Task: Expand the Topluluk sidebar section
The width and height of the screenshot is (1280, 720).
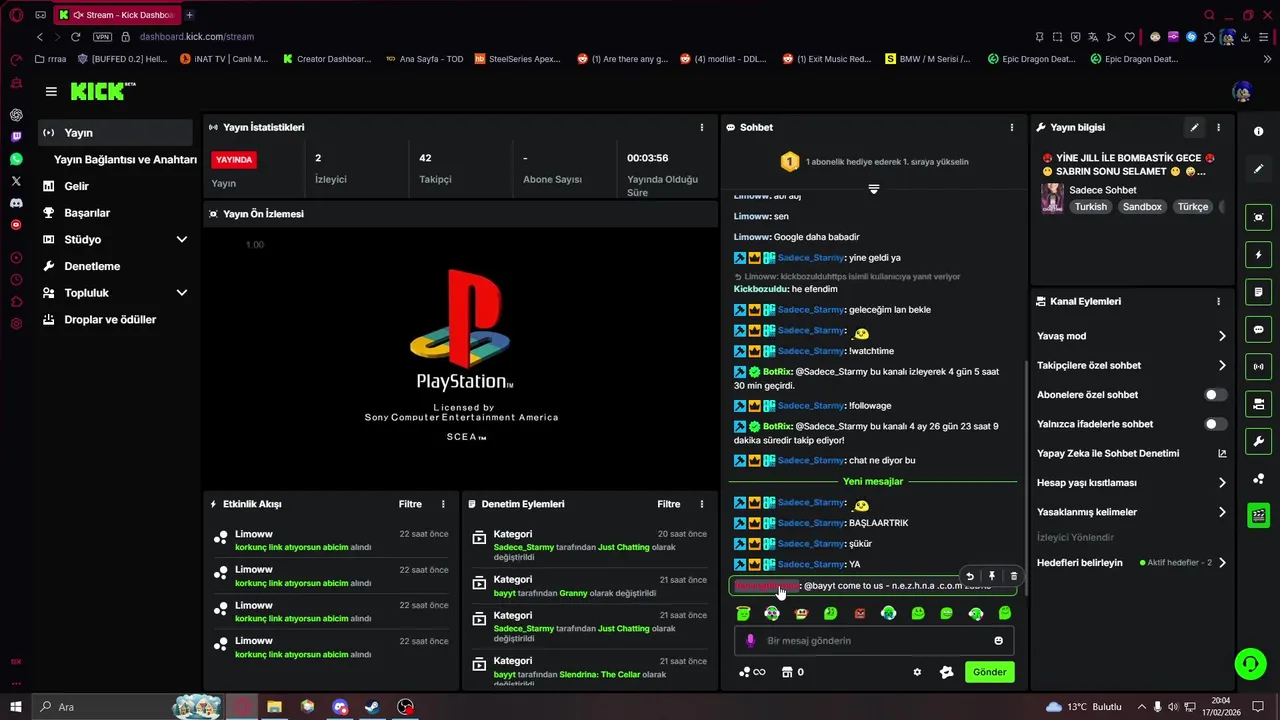Action: [181, 293]
